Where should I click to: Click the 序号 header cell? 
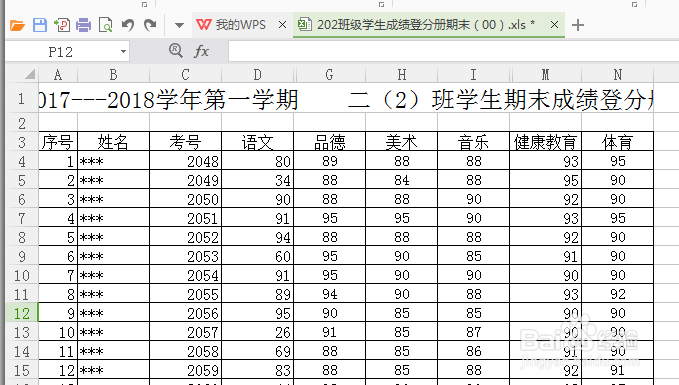coord(58,142)
